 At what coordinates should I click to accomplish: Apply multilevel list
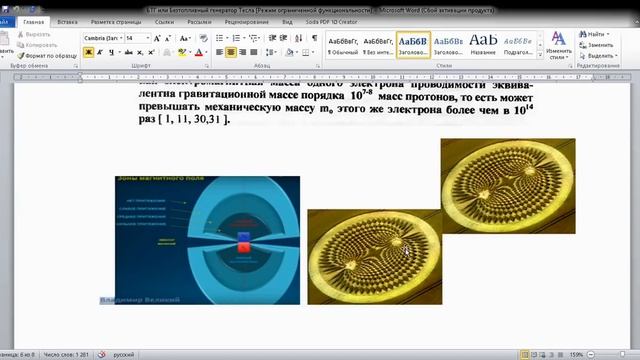click(x=253, y=38)
